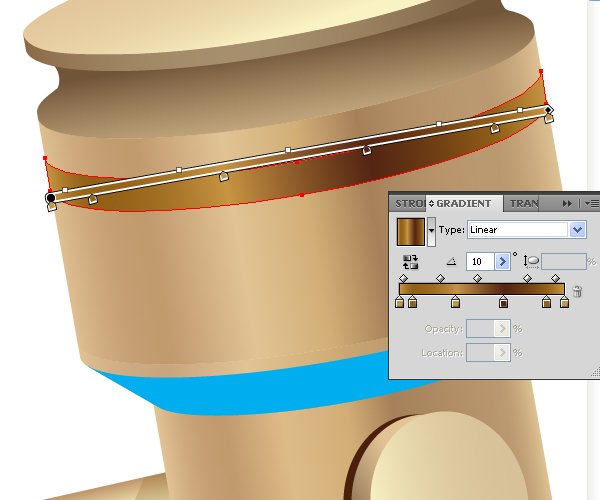Image resolution: width=600 pixels, height=500 pixels.
Task: Click the second midpoint diamond above the slider
Action: pos(440,278)
